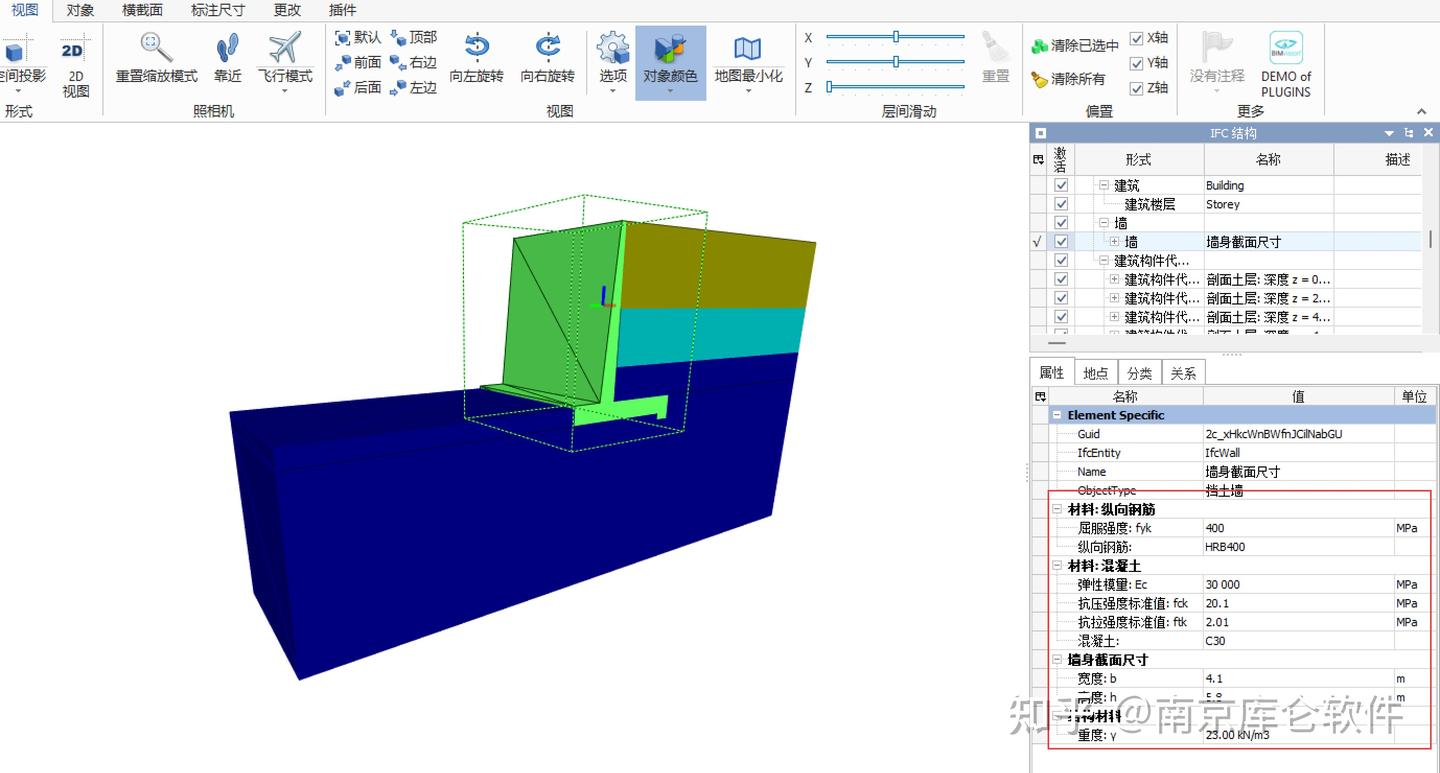Open the IFC 结构 column chooser icon
This screenshot has height=773, width=1440.
click(x=1038, y=160)
